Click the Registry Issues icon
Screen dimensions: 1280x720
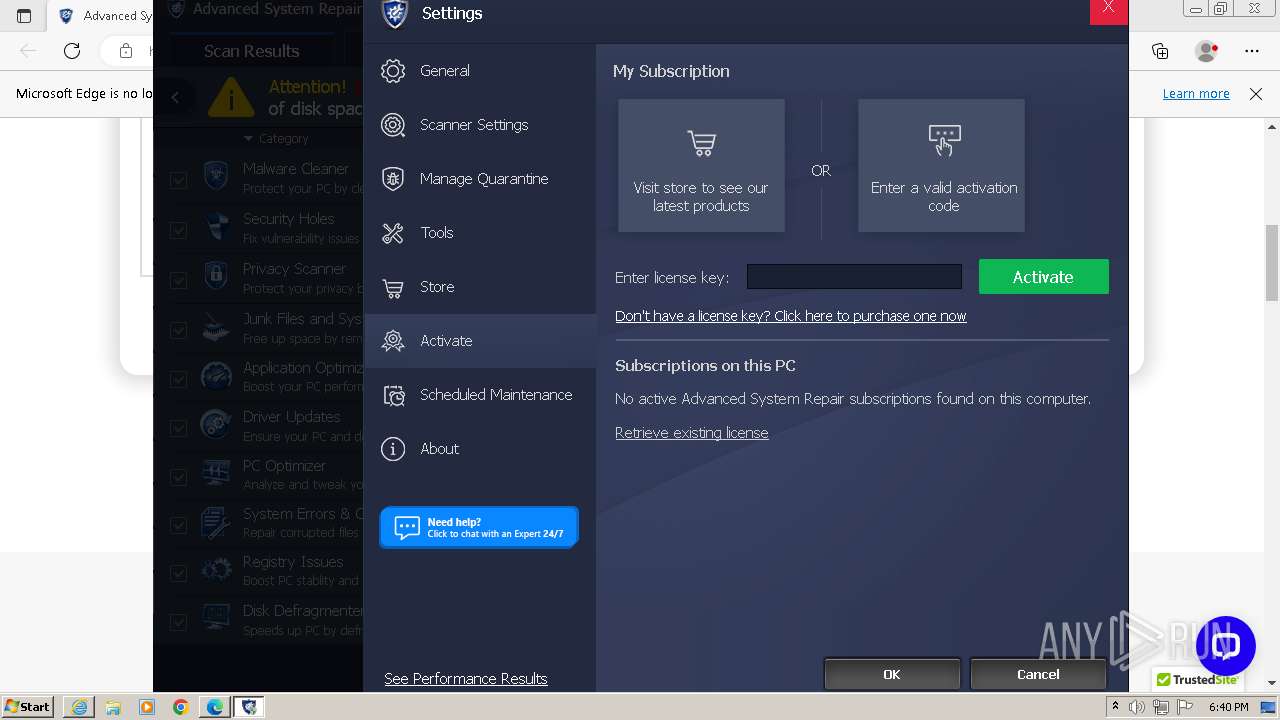(216, 570)
